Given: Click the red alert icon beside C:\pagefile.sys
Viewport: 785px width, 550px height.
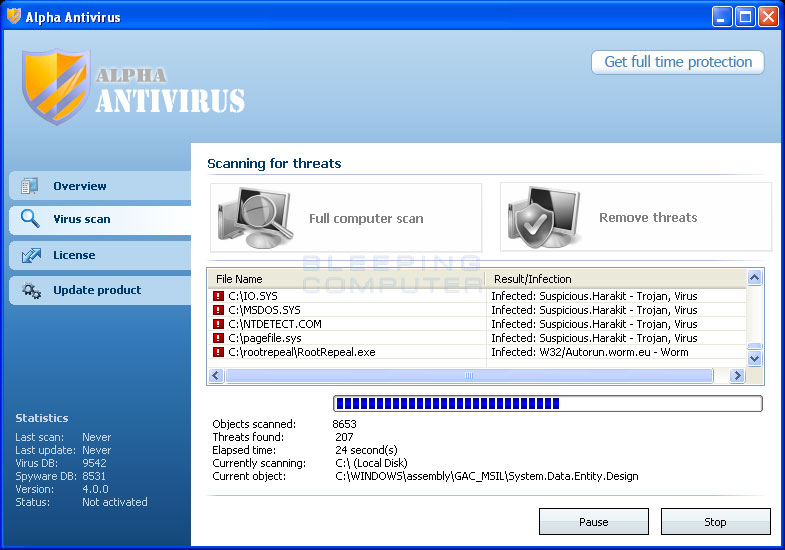Looking at the screenshot, I should coord(218,338).
